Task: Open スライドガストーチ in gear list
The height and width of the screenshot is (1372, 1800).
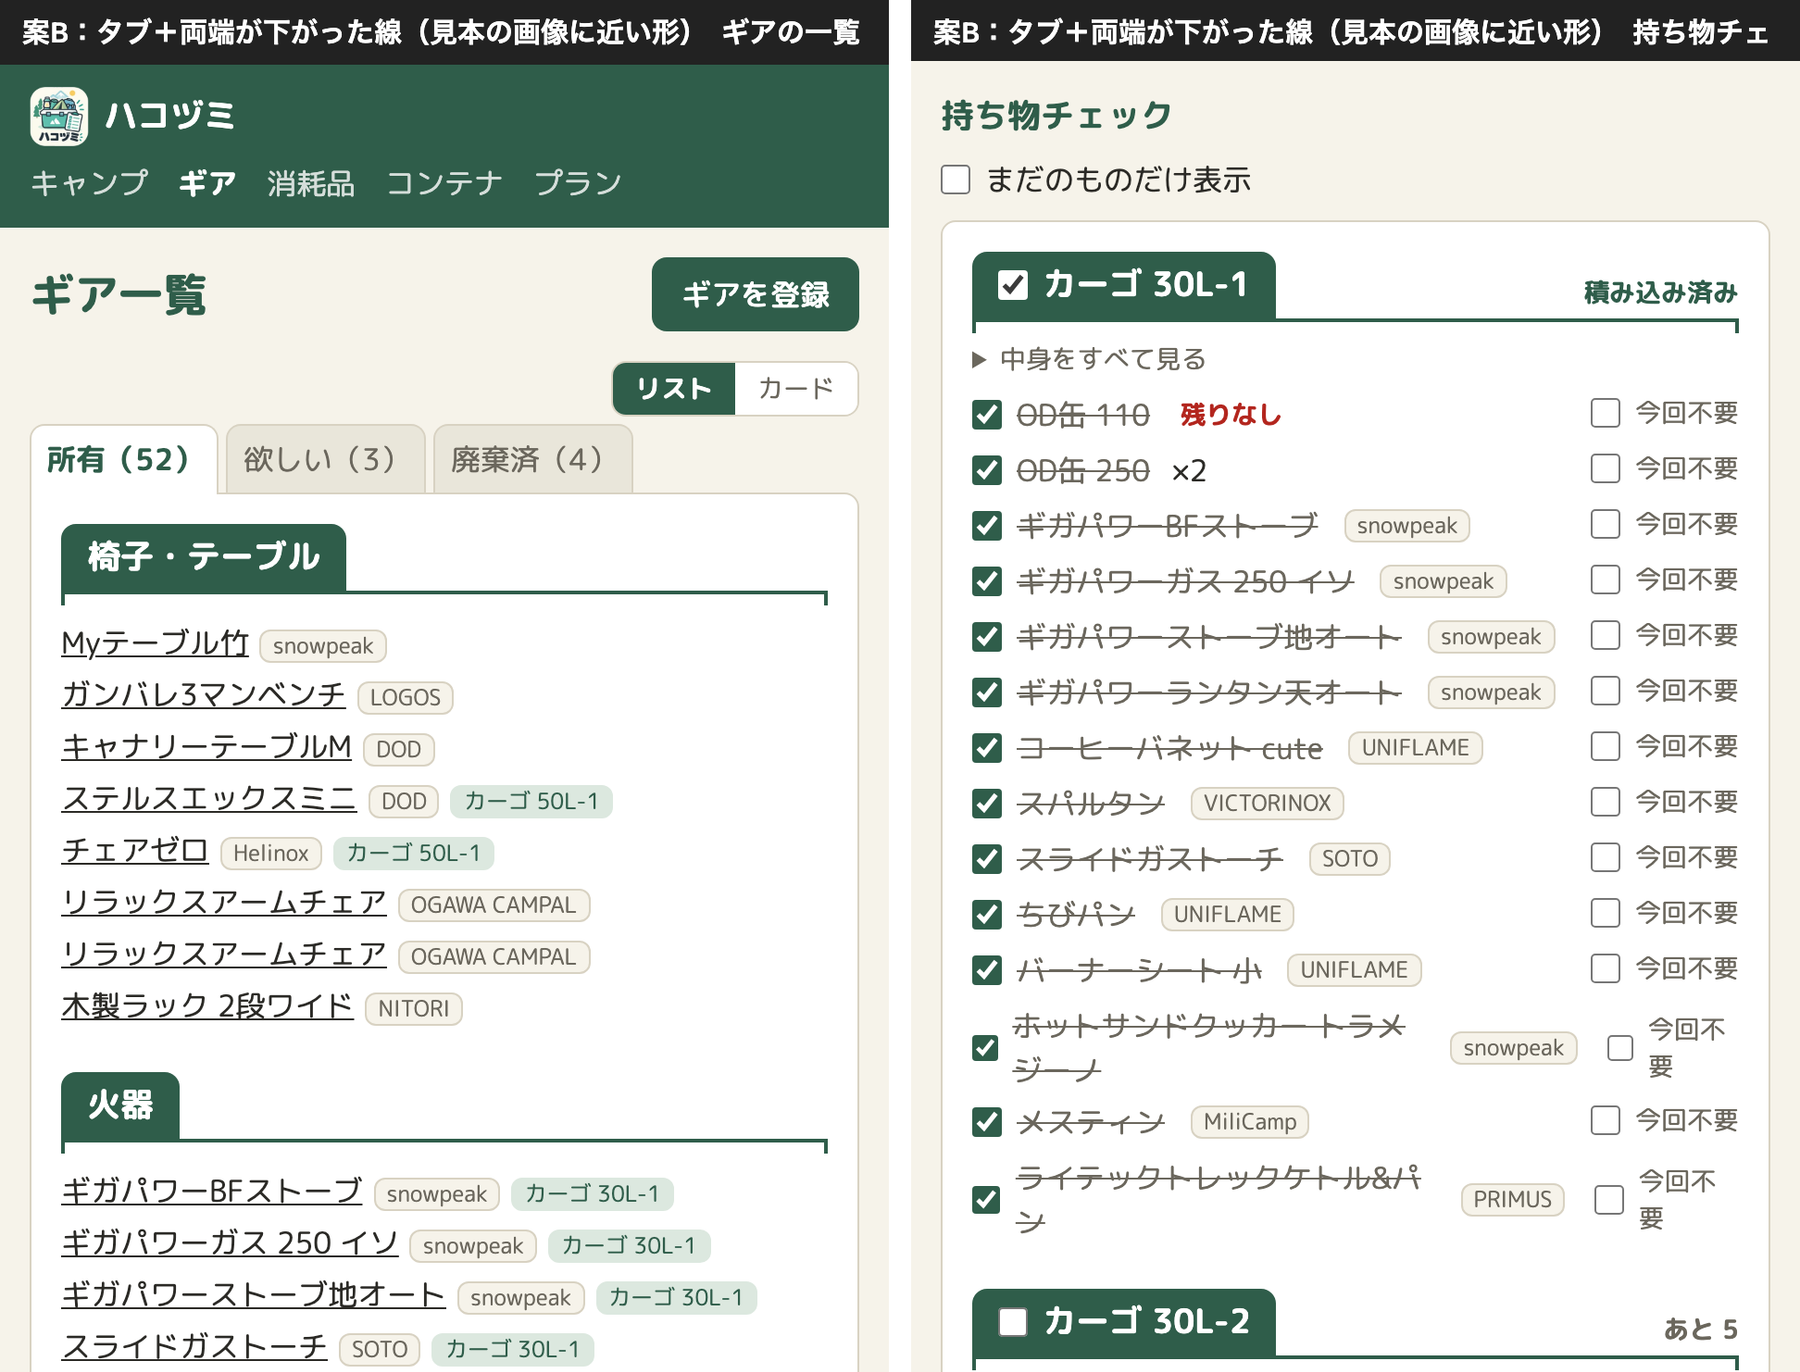Action: click(194, 1347)
